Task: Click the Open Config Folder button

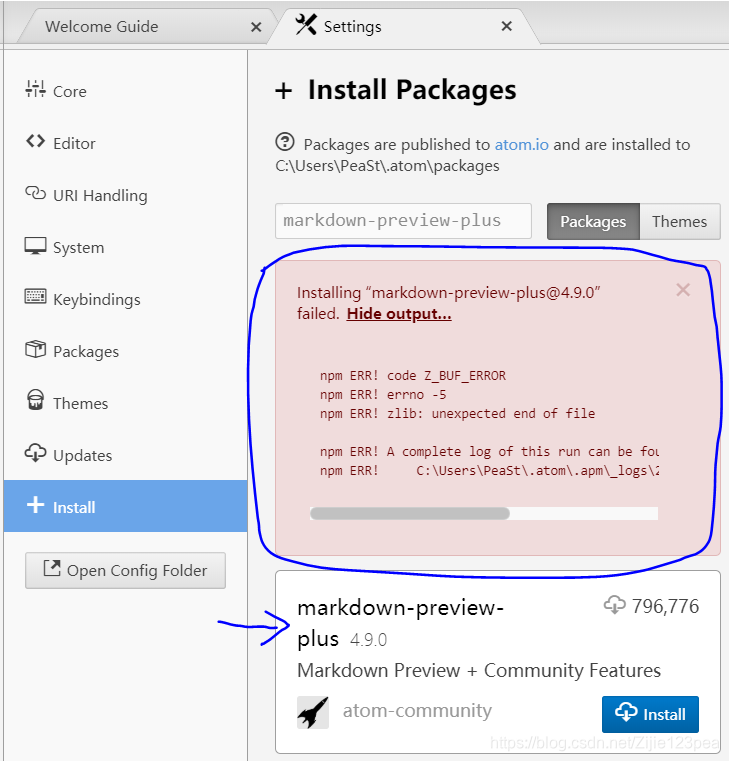Action: (x=125, y=570)
